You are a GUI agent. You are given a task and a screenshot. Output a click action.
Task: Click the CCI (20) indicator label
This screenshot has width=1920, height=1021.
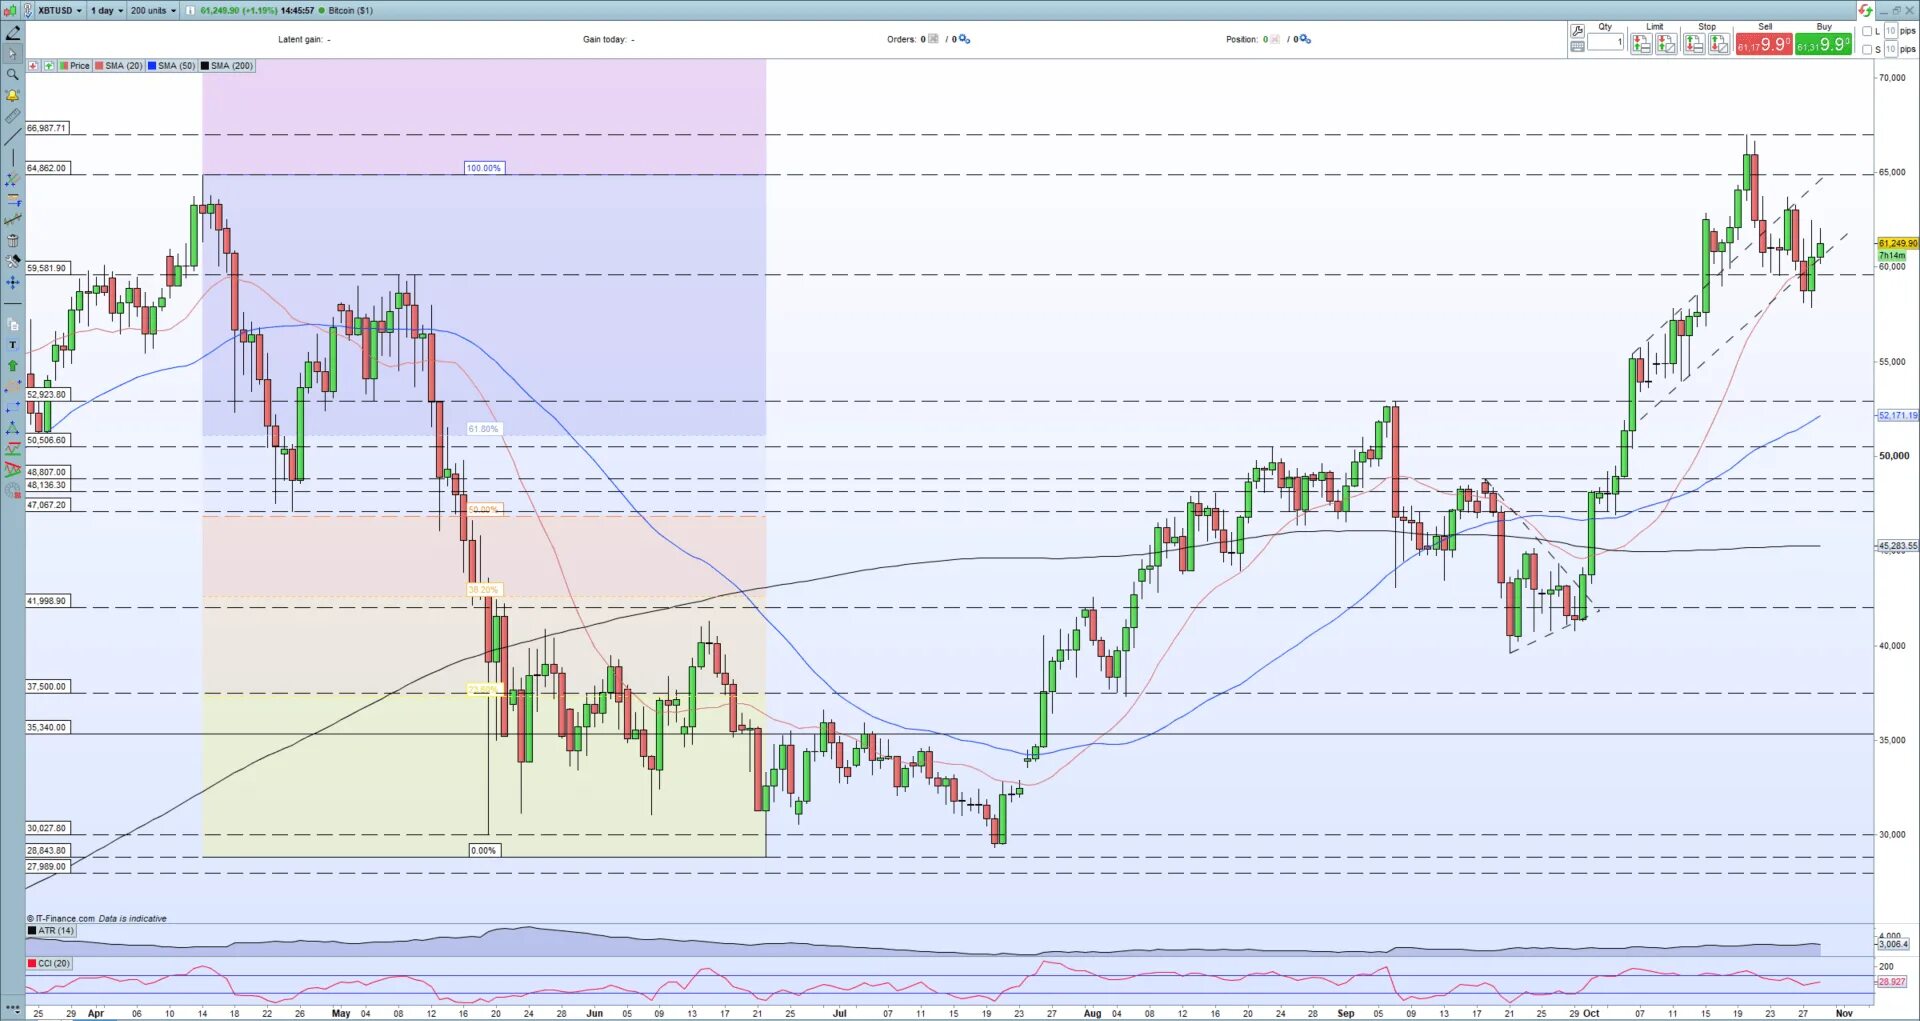click(49, 964)
